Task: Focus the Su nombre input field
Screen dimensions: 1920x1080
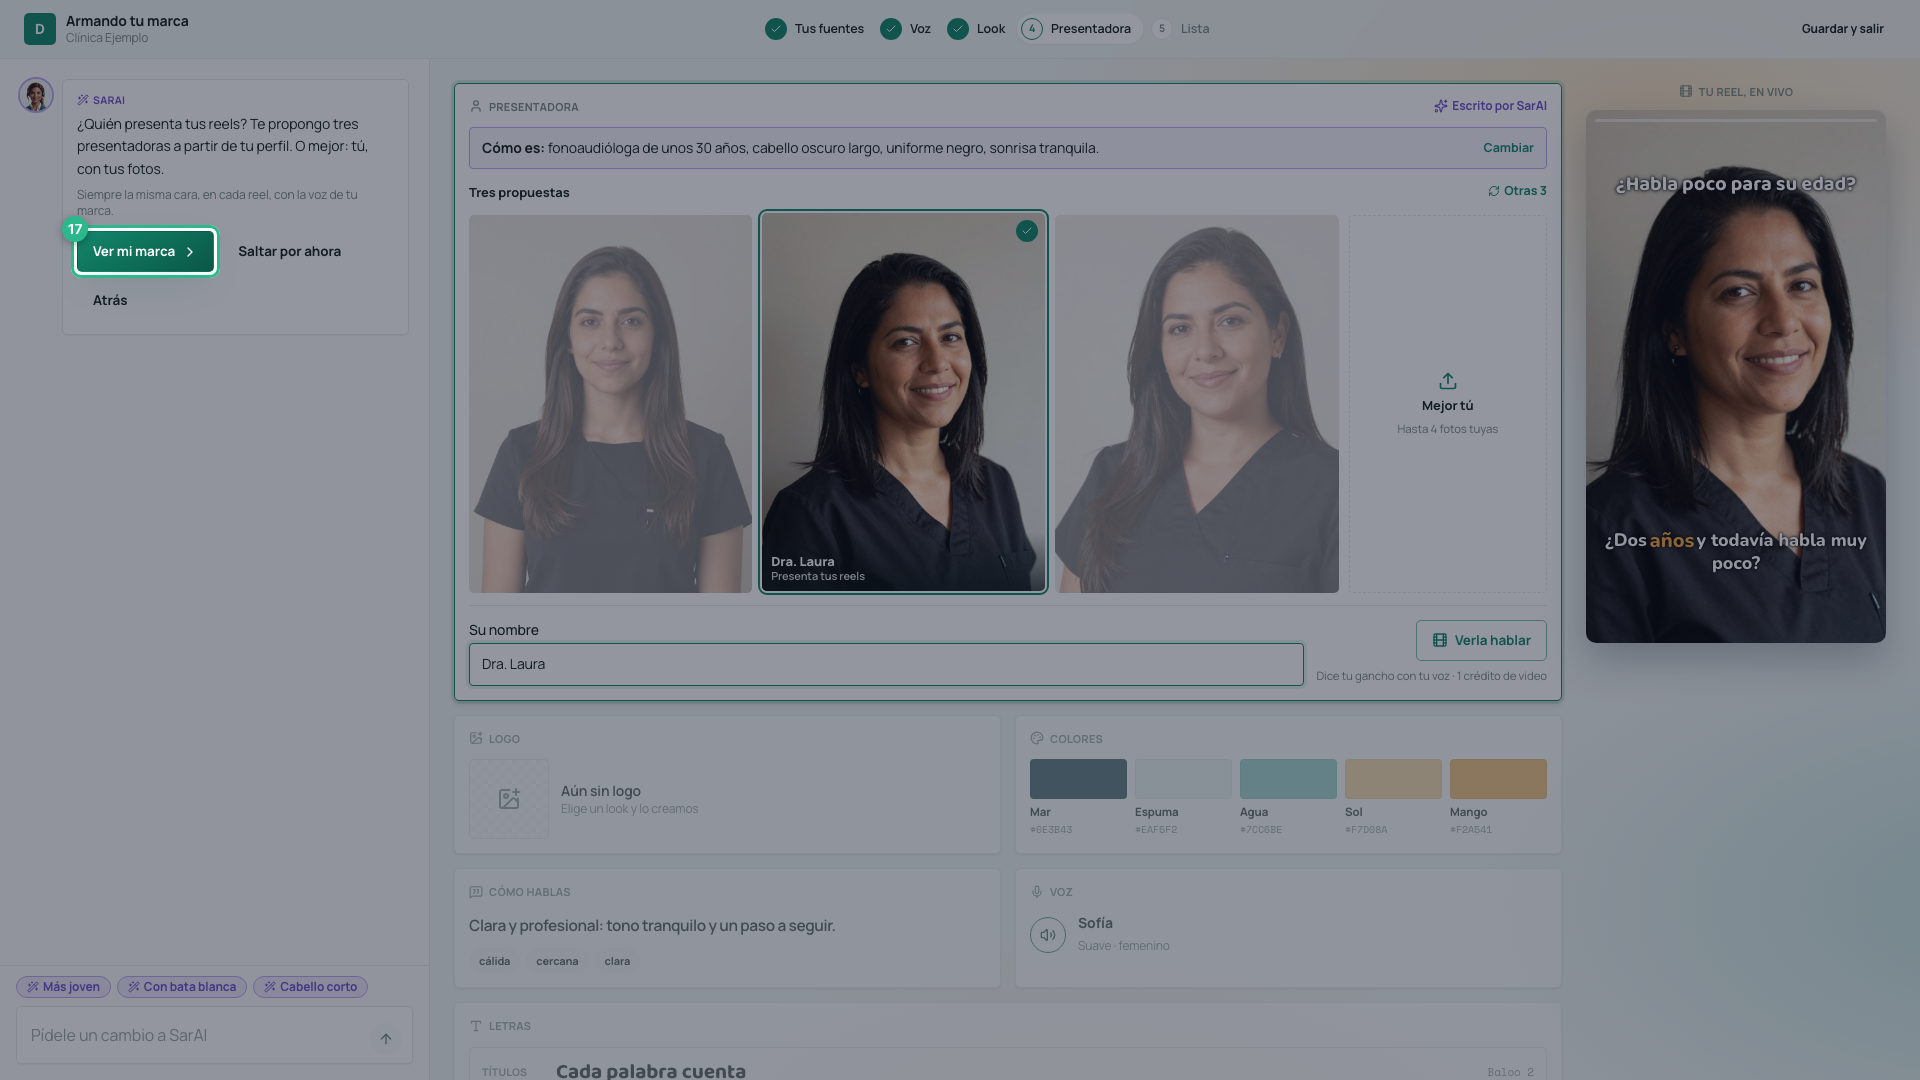Action: pyautogui.click(x=886, y=665)
